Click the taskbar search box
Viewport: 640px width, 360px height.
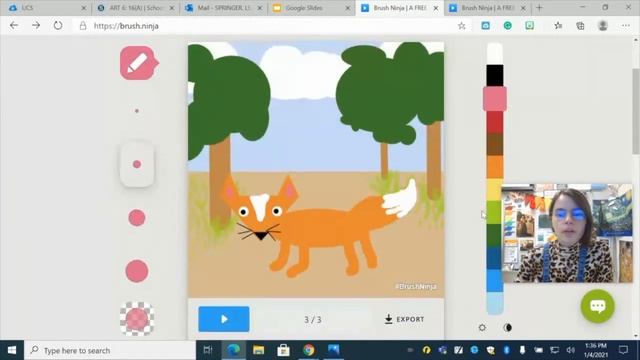click(110, 350)
